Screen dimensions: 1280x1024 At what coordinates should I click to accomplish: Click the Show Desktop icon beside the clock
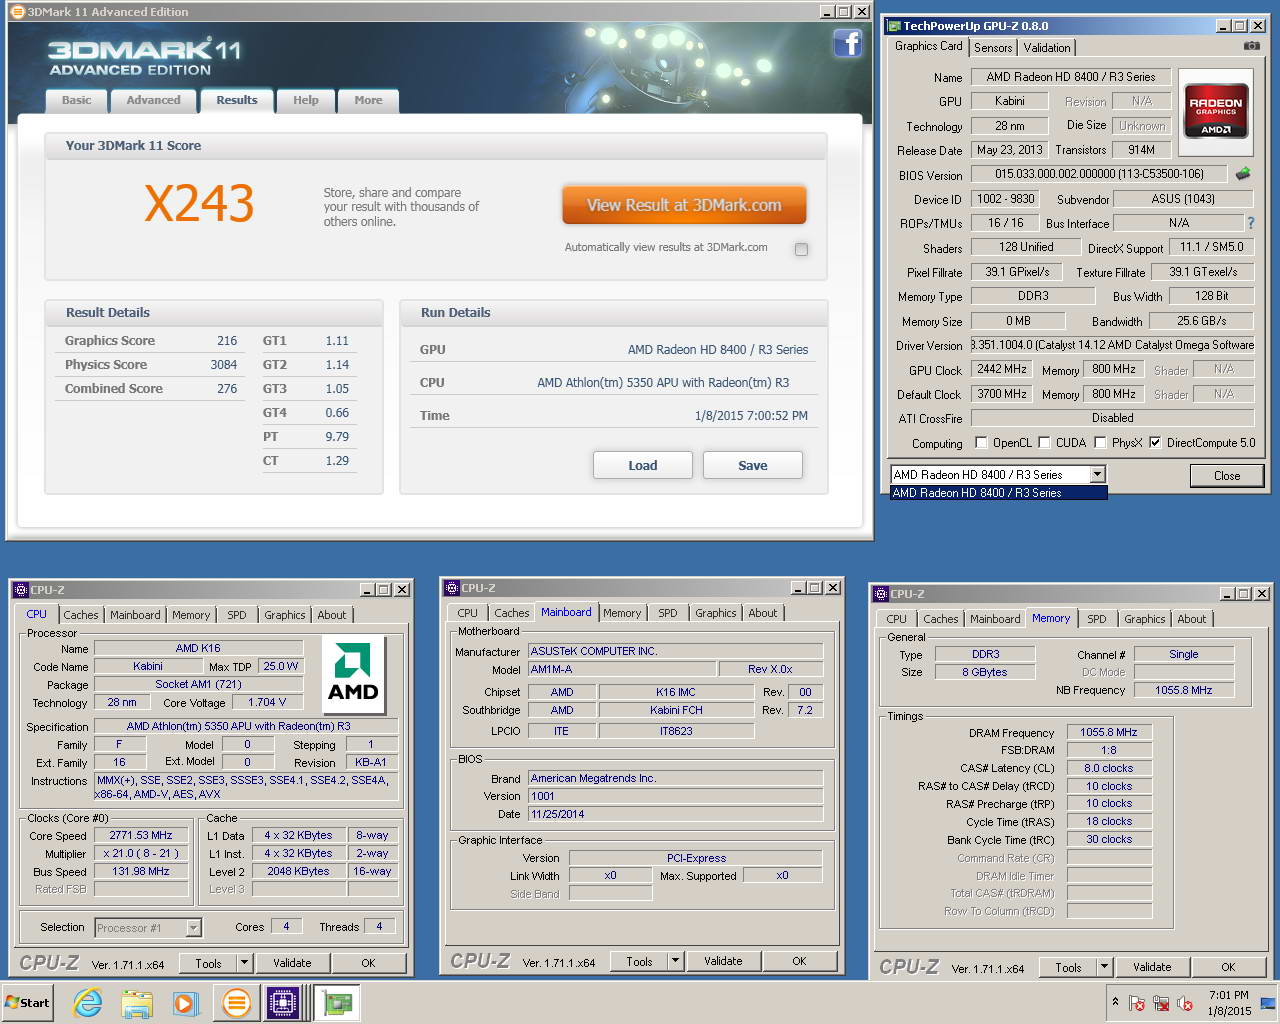(1268, 1003)
